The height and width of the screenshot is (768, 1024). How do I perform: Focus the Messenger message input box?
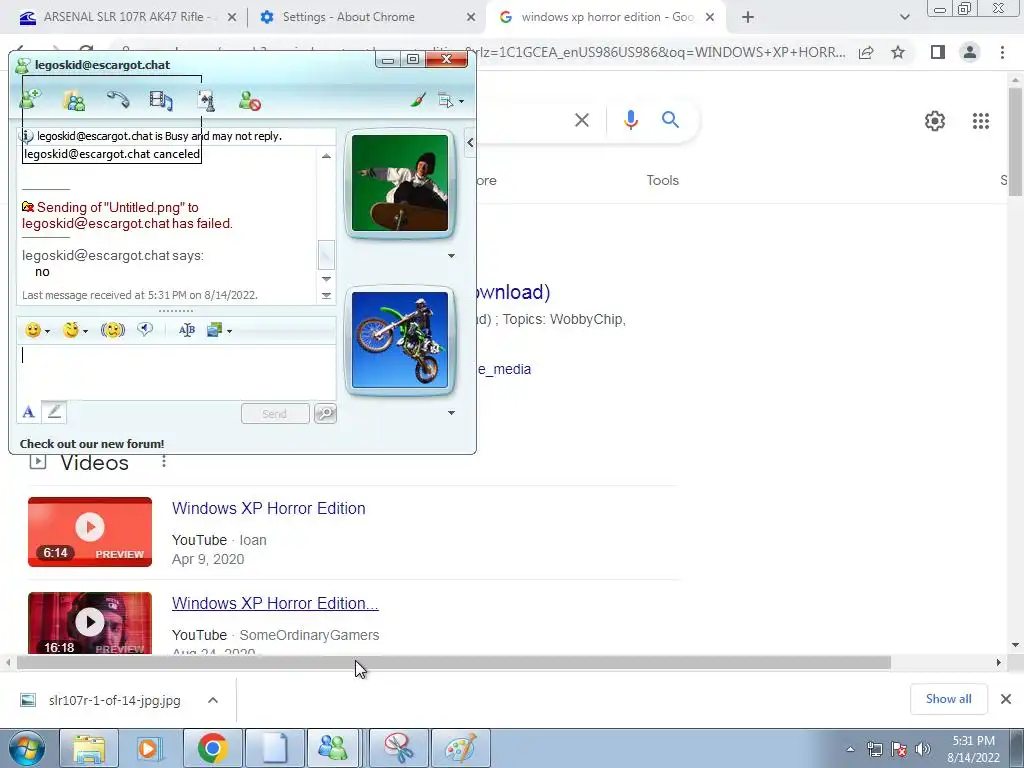[x=176, y=372]
